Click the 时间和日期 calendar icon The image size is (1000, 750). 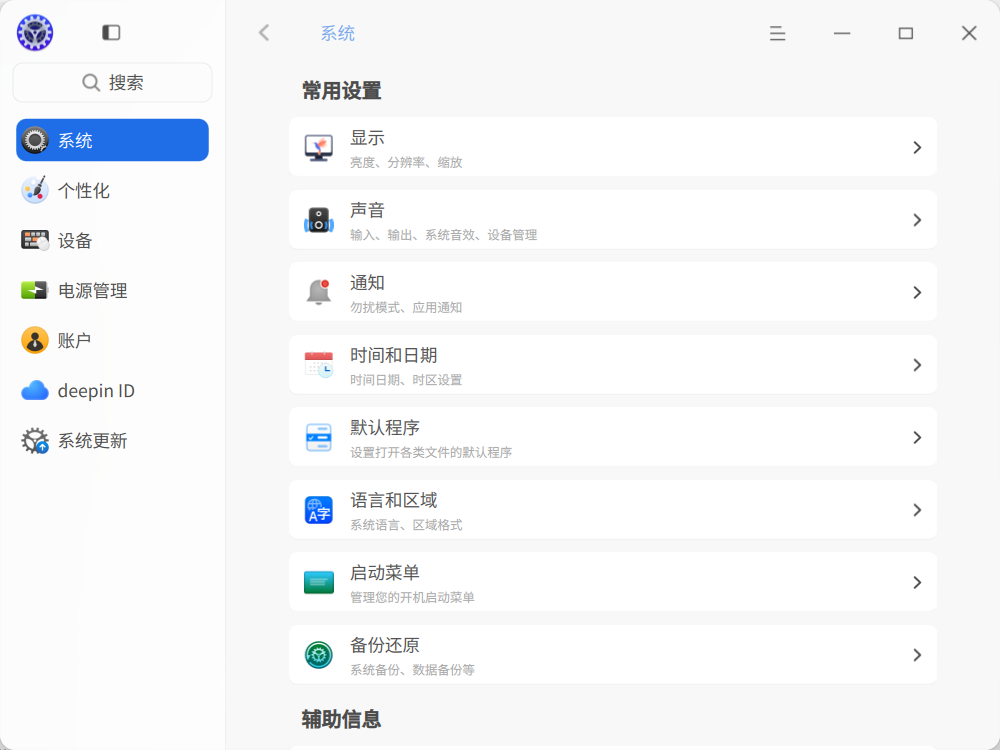click(319, 365)
